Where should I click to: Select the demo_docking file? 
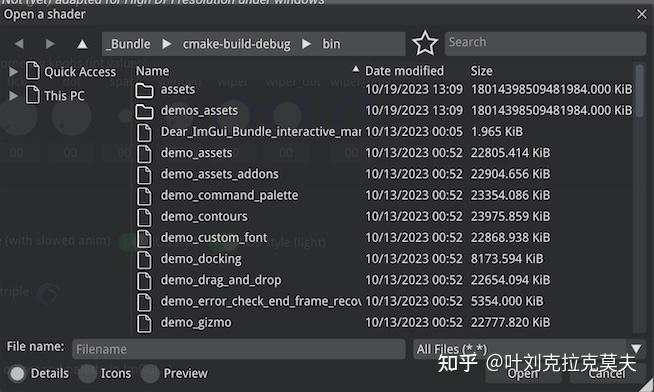click(201, 259)
